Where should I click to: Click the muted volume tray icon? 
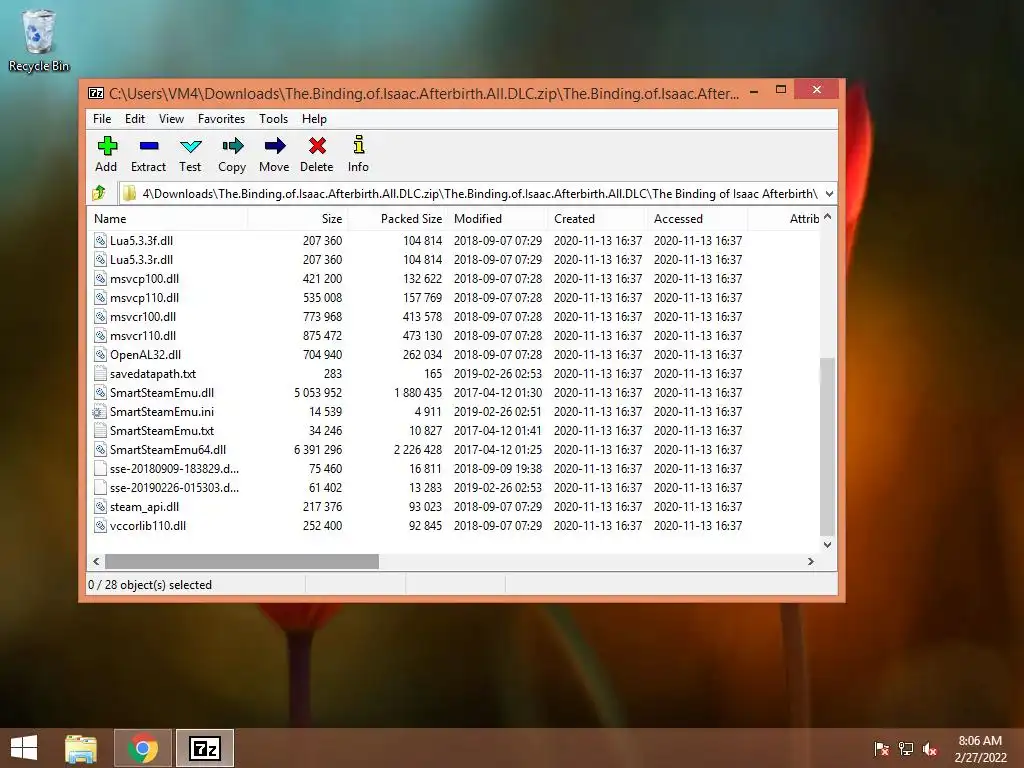point(930,748)
